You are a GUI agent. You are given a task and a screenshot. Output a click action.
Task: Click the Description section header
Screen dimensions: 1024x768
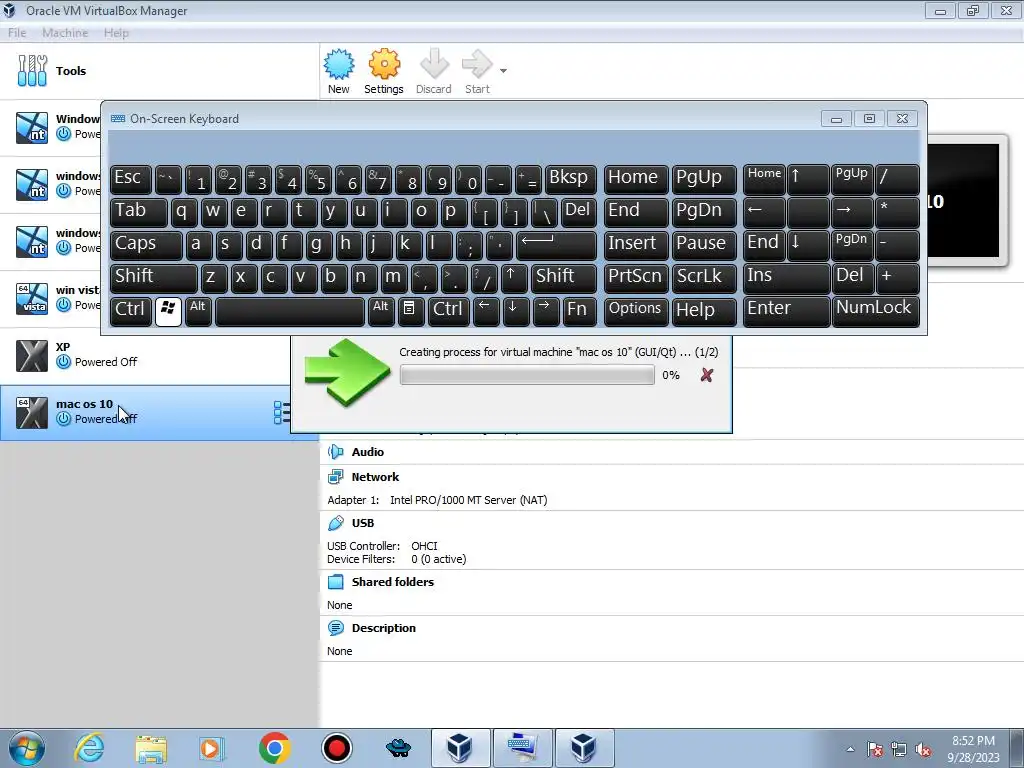[x=383, y=628]
